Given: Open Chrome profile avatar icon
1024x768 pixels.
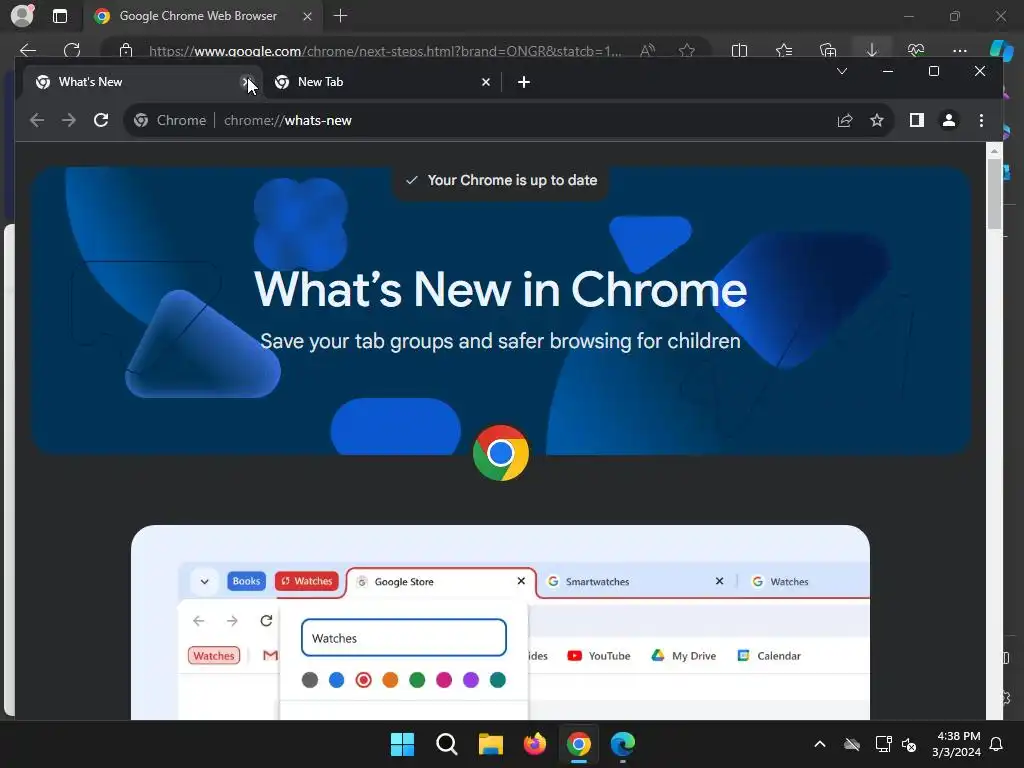Looking at the screenshot, I should [948, 120].
